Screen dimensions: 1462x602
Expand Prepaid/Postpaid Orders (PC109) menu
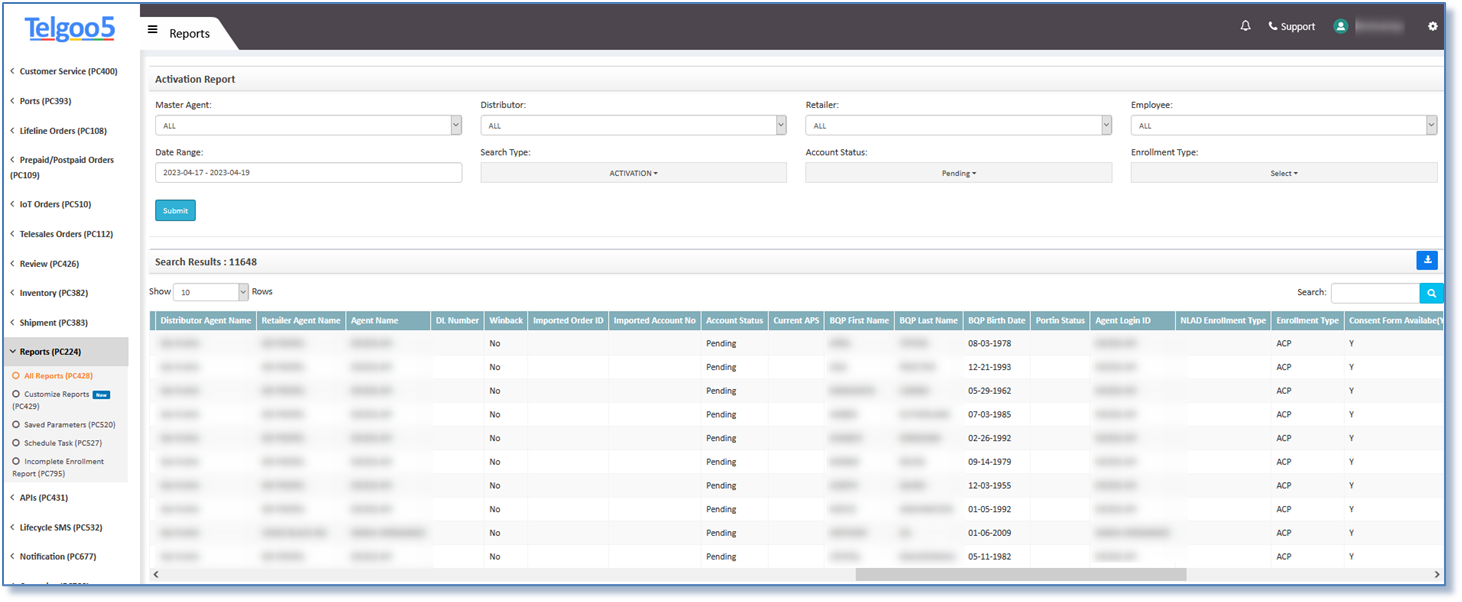coord(62,167)
